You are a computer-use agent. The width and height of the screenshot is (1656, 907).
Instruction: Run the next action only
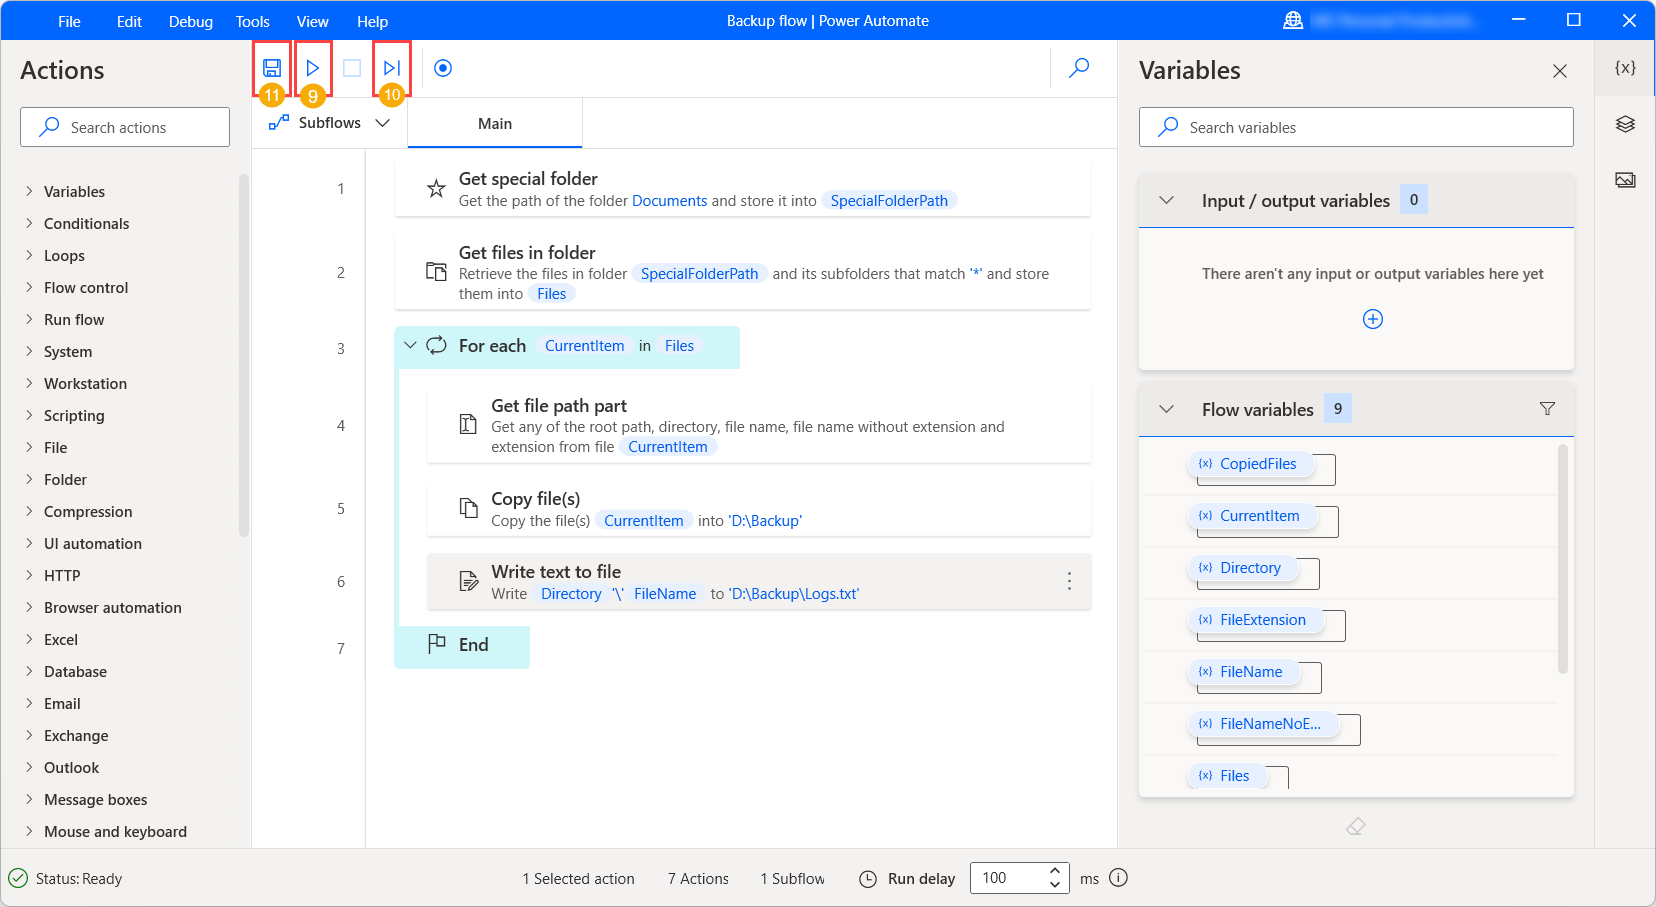[x=390, y=67]
